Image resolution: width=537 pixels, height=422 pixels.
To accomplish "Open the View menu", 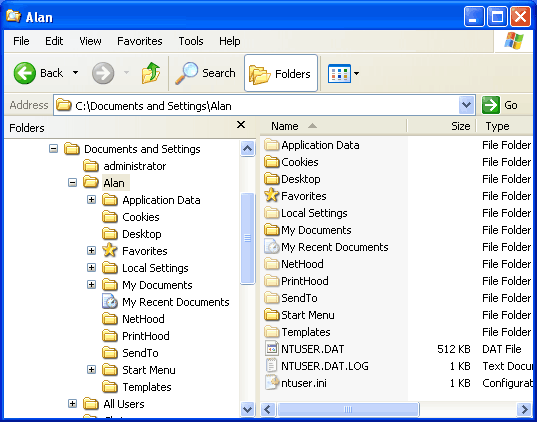I will (90, 41).
